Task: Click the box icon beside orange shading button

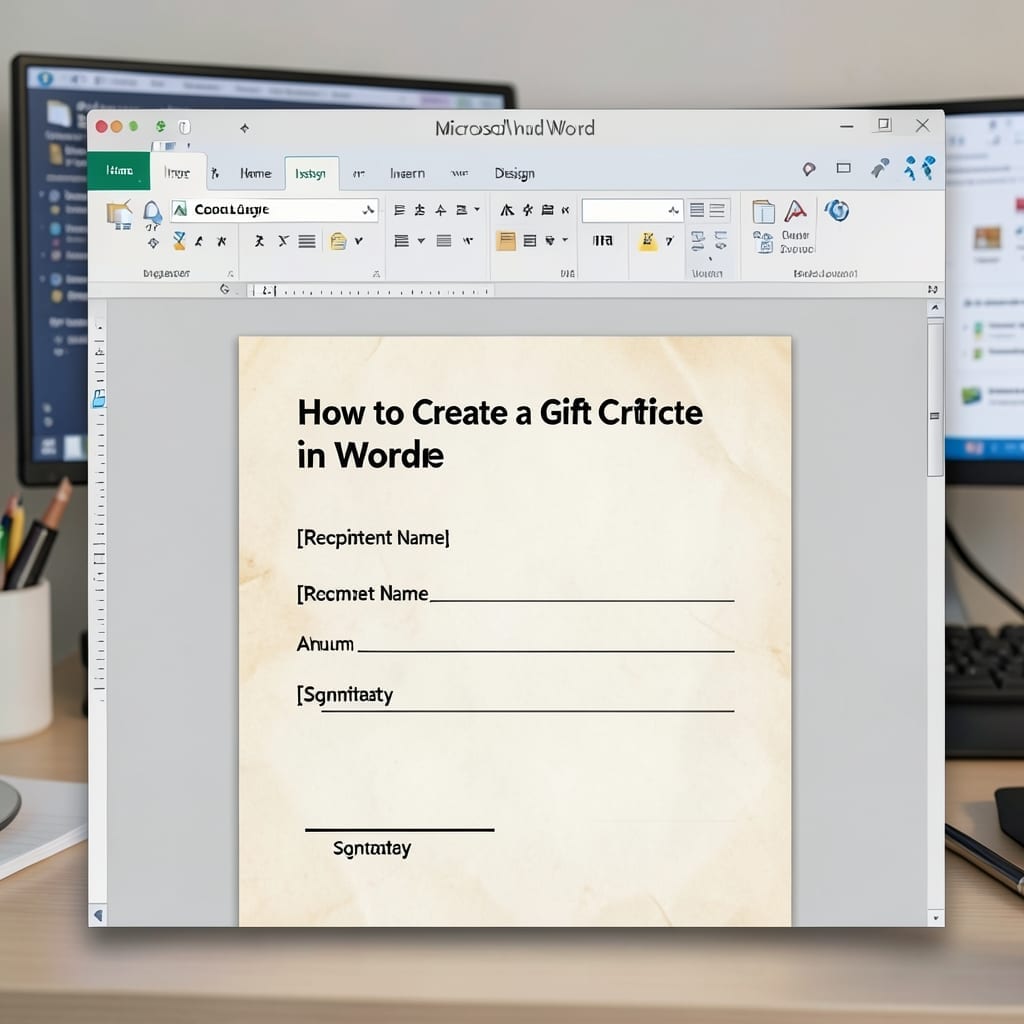Action: tap(530, 241)
